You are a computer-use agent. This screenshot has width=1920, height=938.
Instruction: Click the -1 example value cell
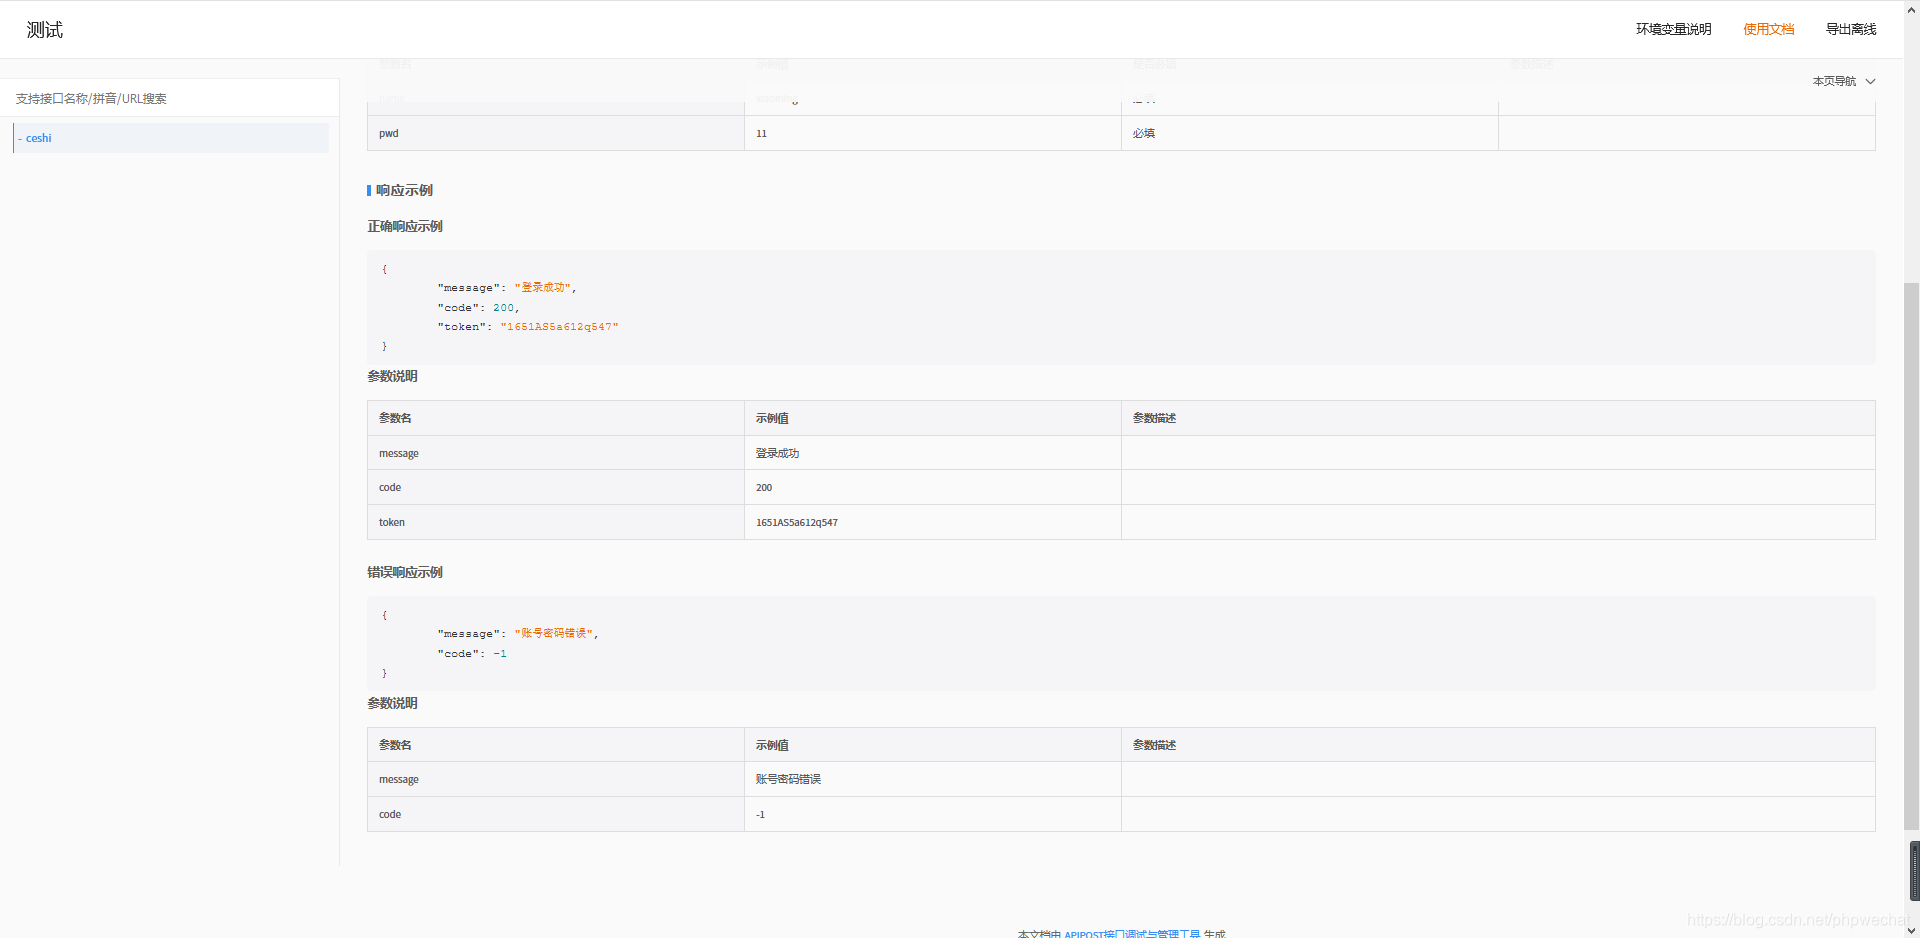point(933,814)
